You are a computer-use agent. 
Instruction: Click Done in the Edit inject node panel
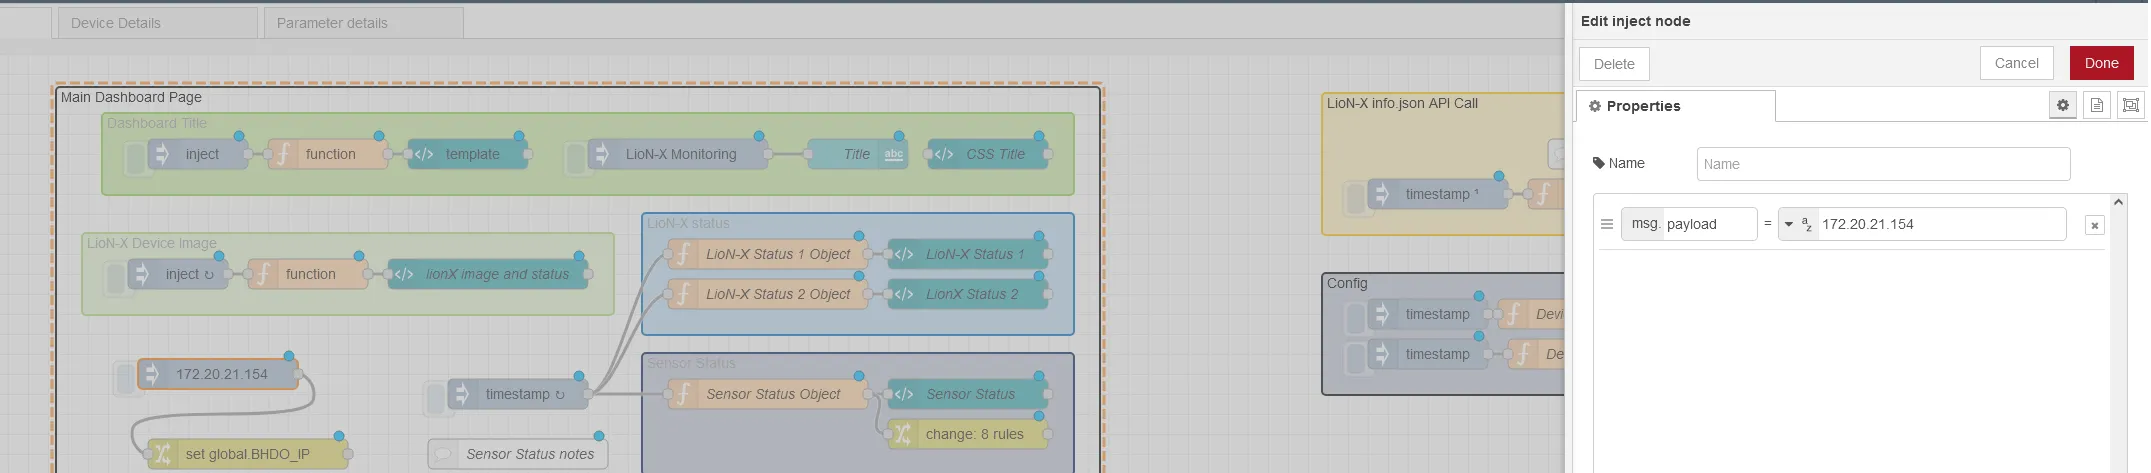pos(2101,63)
